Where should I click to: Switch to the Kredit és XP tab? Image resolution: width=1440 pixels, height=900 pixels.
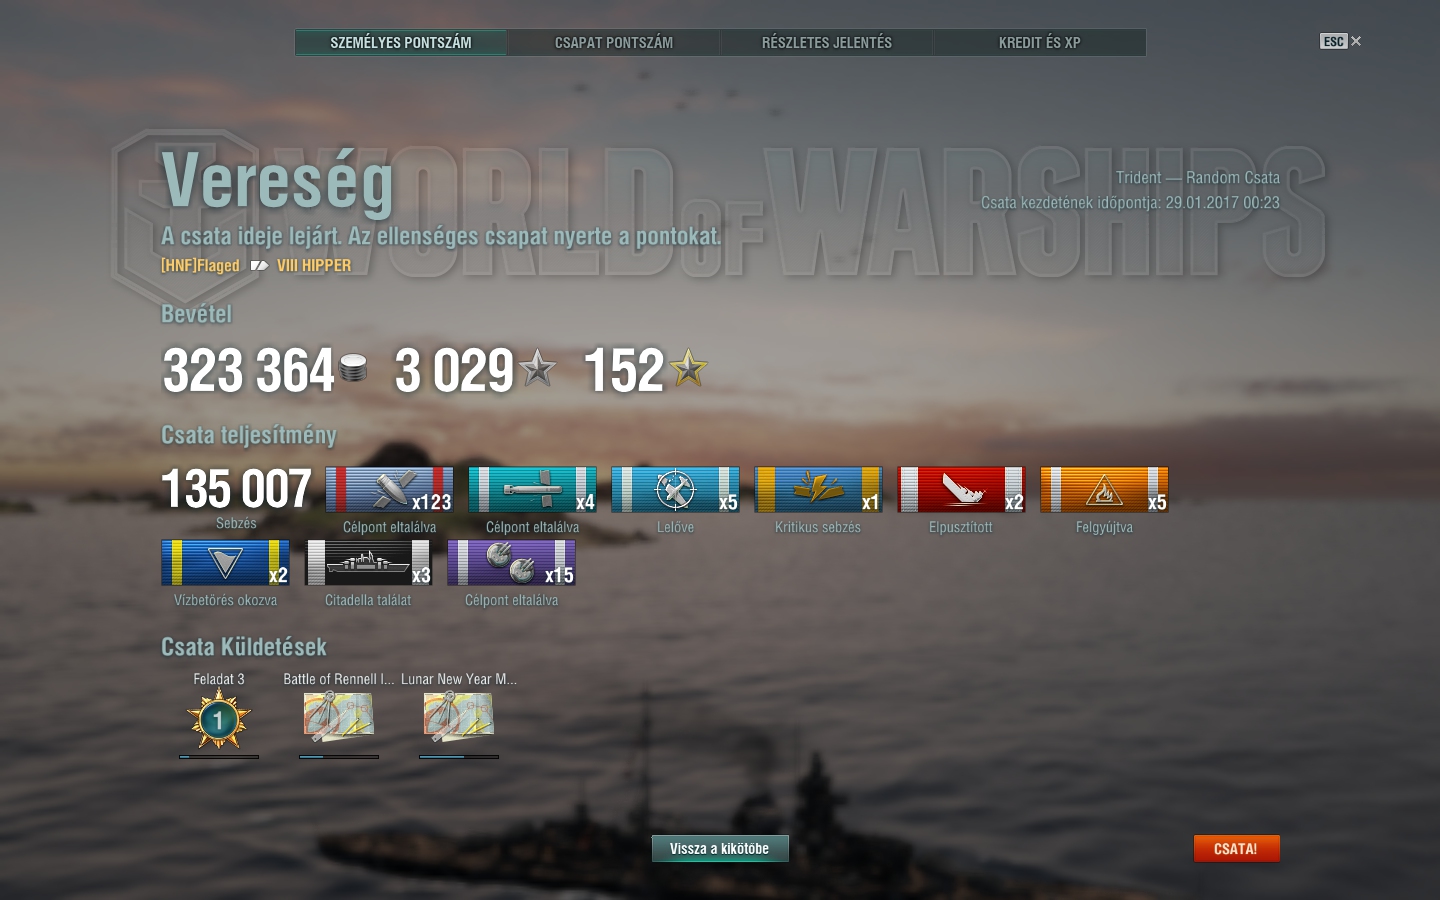(x=1040, y=42)
